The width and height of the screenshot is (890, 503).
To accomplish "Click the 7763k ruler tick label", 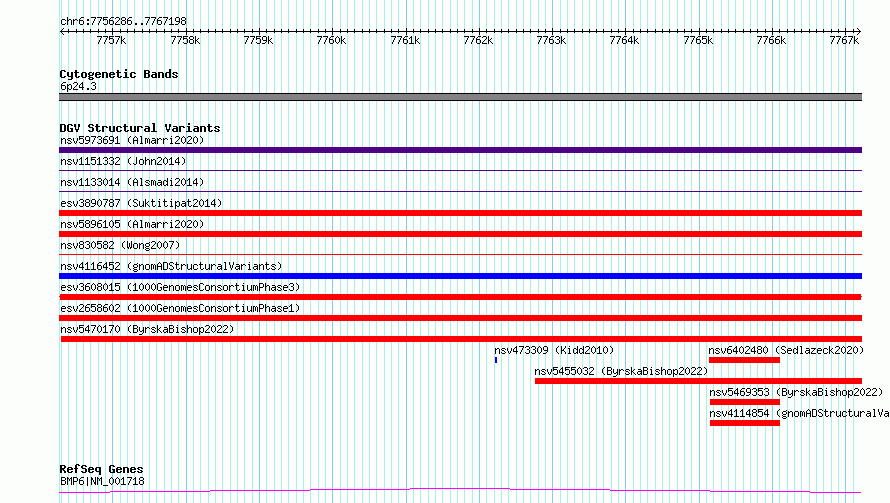I will 552,40.
